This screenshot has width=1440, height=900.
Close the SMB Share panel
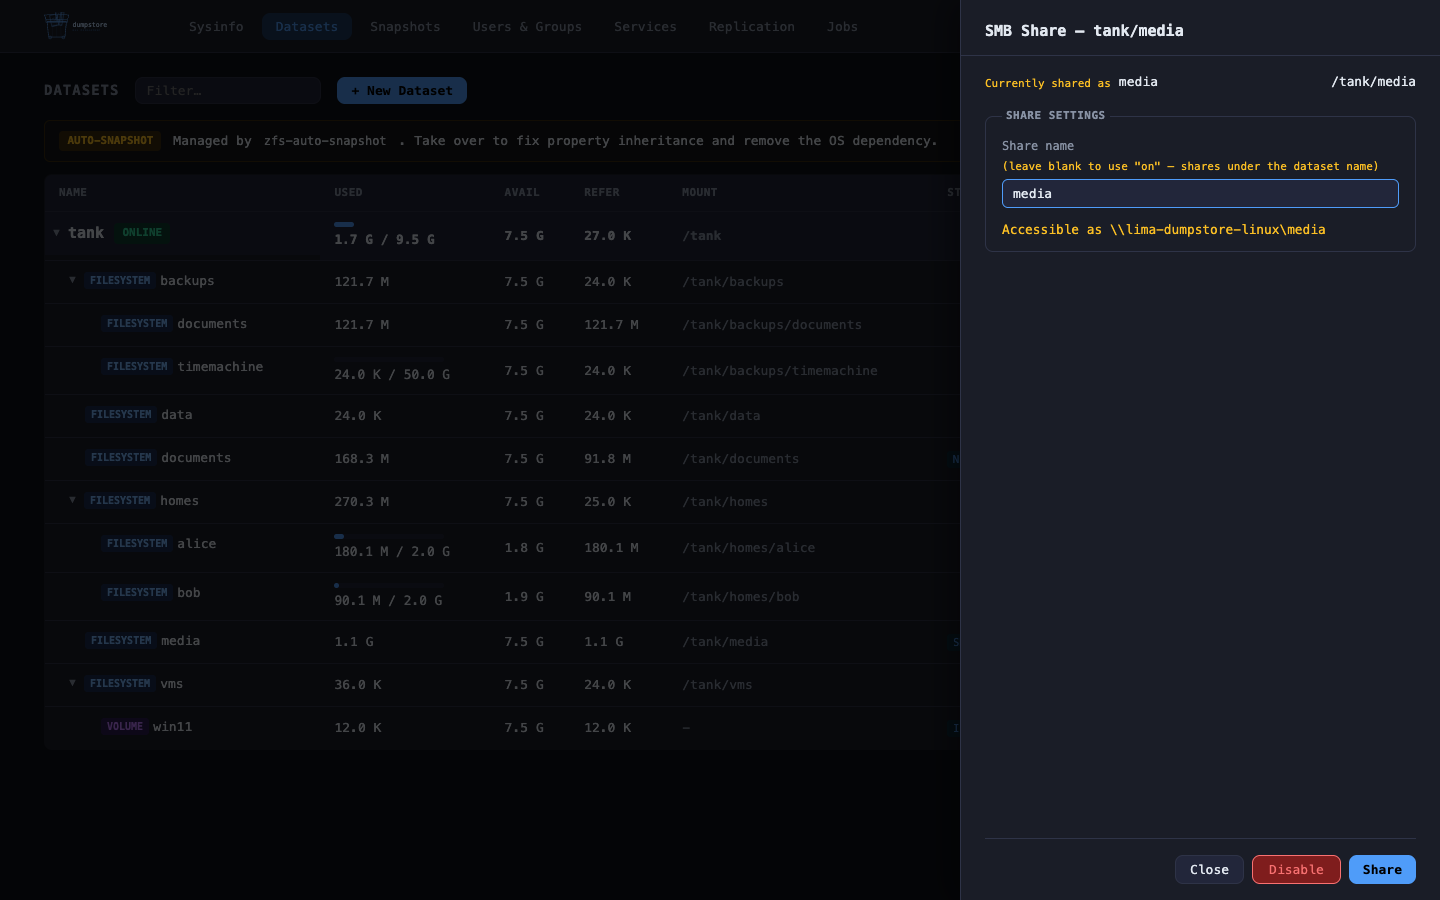[1209, 870]
